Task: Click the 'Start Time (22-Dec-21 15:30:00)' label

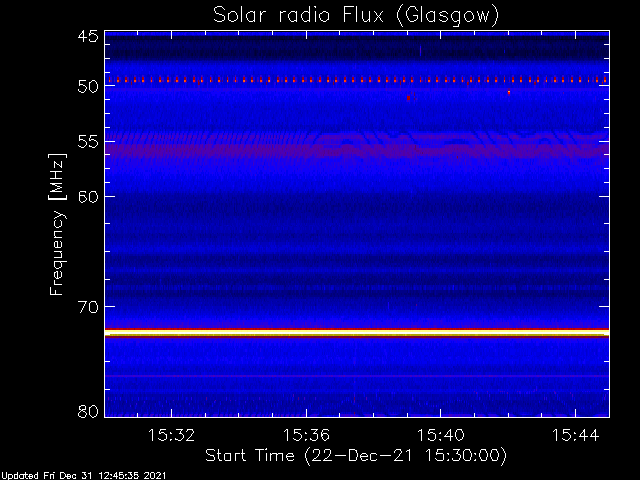Action: point(356,456)
